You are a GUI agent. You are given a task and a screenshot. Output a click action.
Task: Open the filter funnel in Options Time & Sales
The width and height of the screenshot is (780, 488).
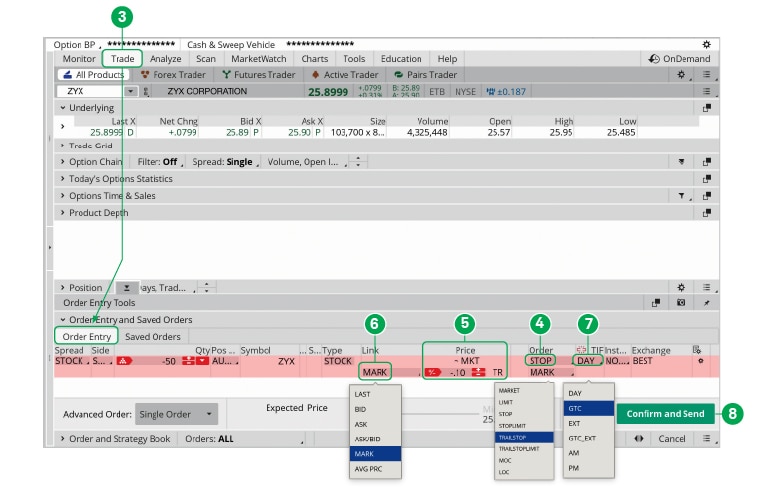(x=682, y=196)
